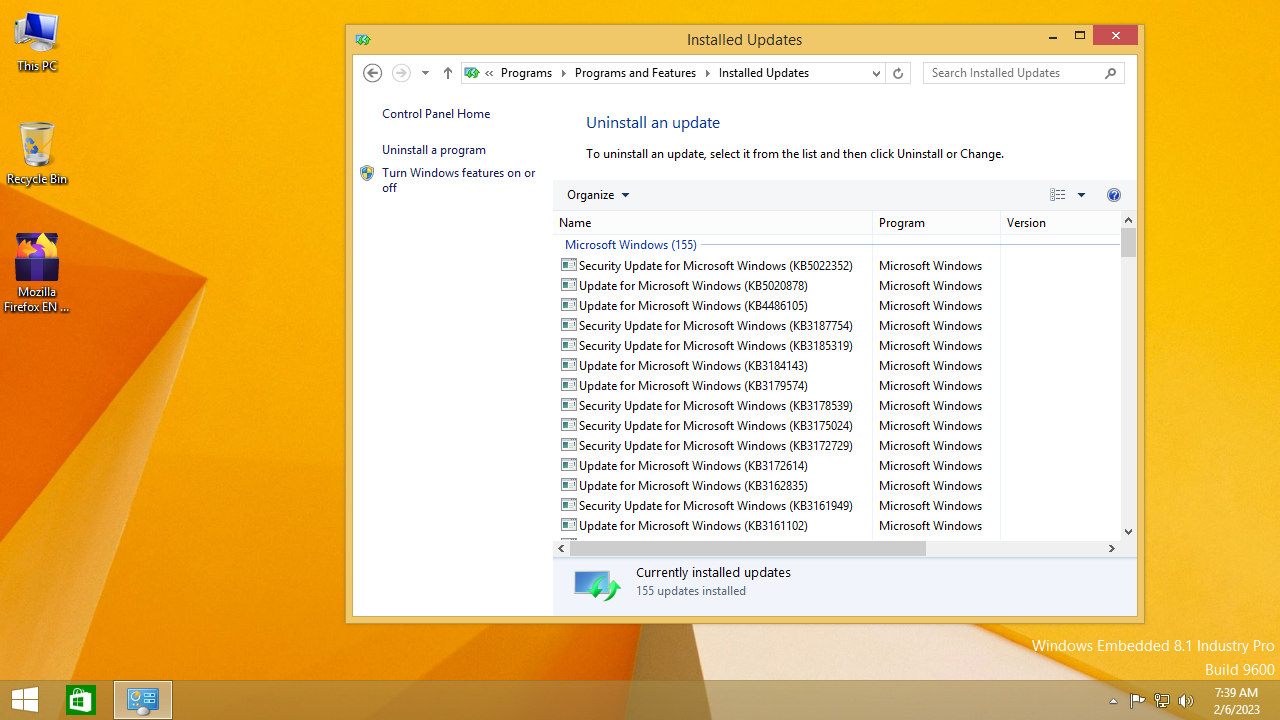
Task: Select Security Update KB3172729 row
Action: pyautogui.click(x=838, y=445)
